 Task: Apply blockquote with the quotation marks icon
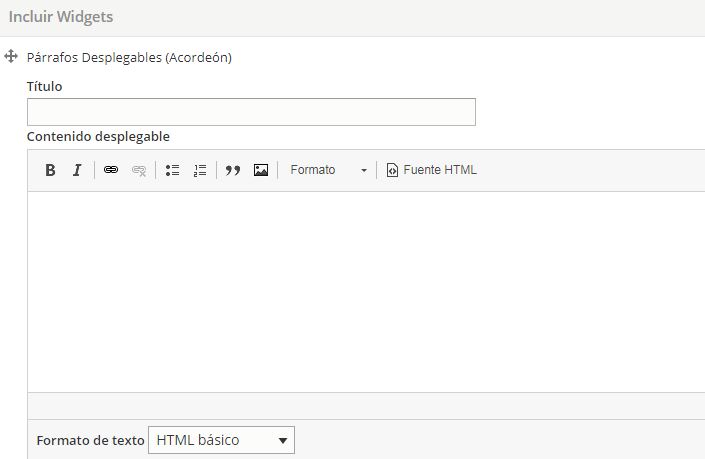(x=233, y=170)
